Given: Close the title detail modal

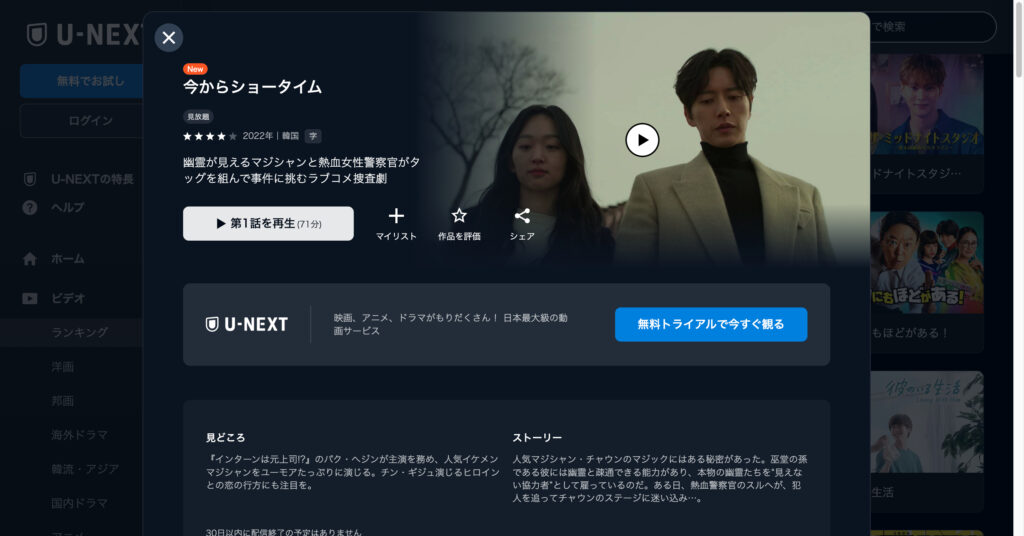Looking at the screenshot, I should tap(168, 37).
